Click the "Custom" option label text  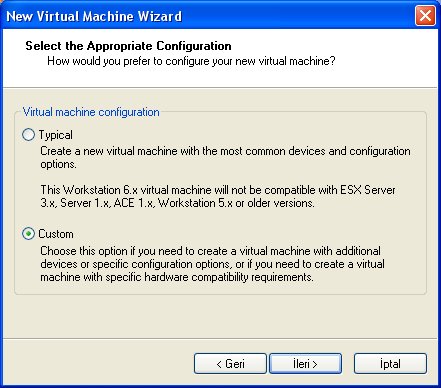[56, 234]
